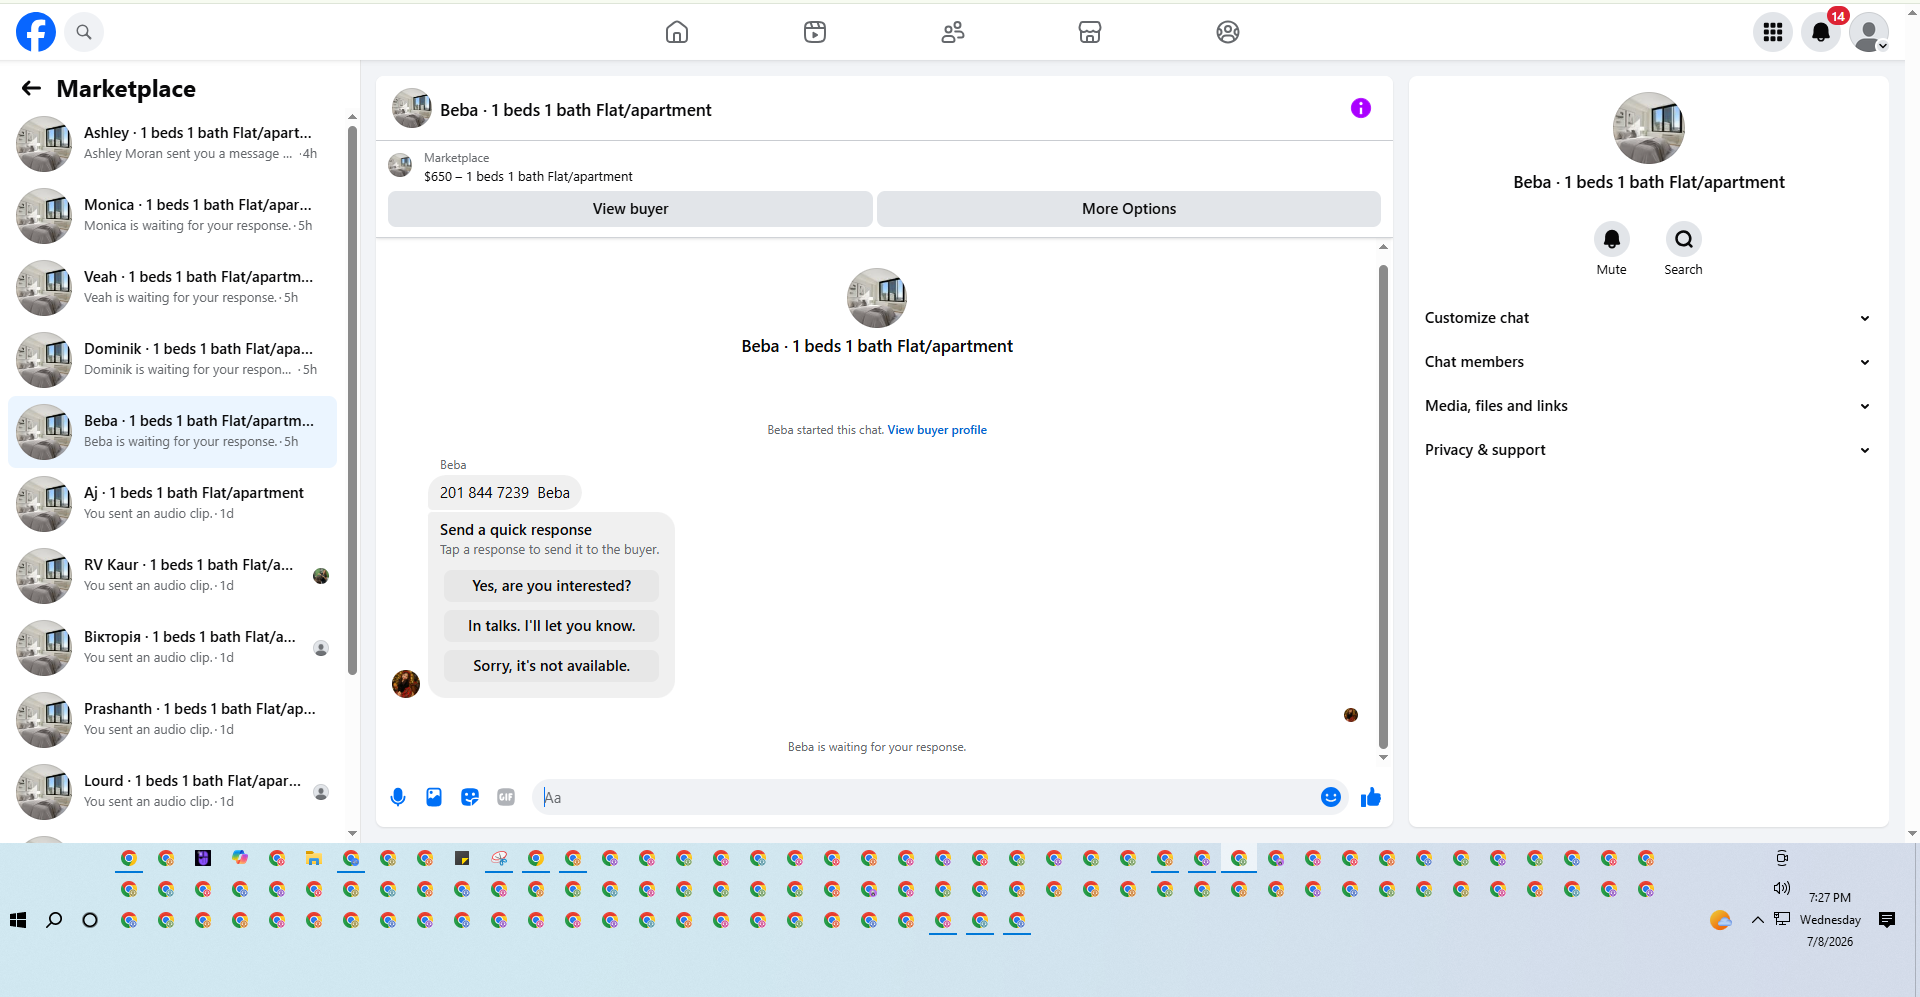Expand Privacy & support section

pos(1647,450)
